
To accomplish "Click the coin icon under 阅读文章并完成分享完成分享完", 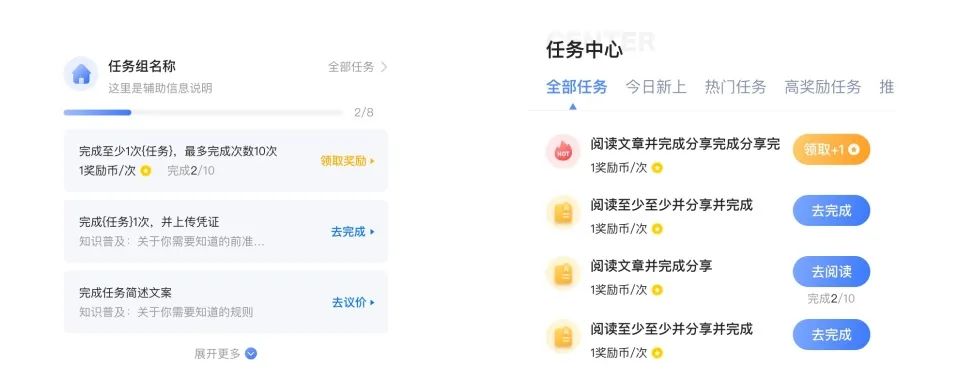I will click(657, 167).
